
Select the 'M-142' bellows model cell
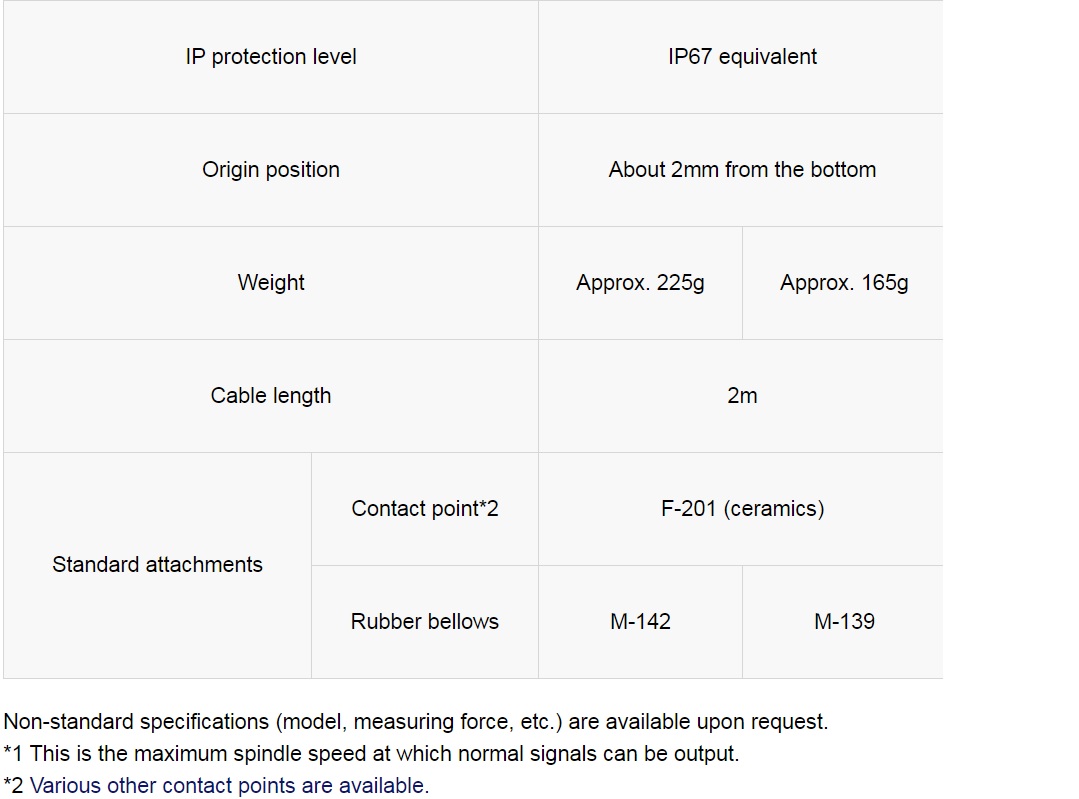(x=641, y=622)
